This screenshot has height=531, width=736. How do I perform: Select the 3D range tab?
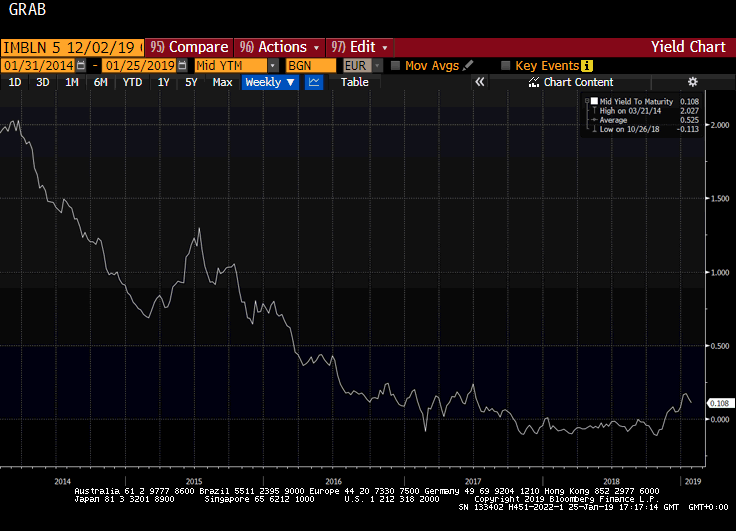[43, 82]
